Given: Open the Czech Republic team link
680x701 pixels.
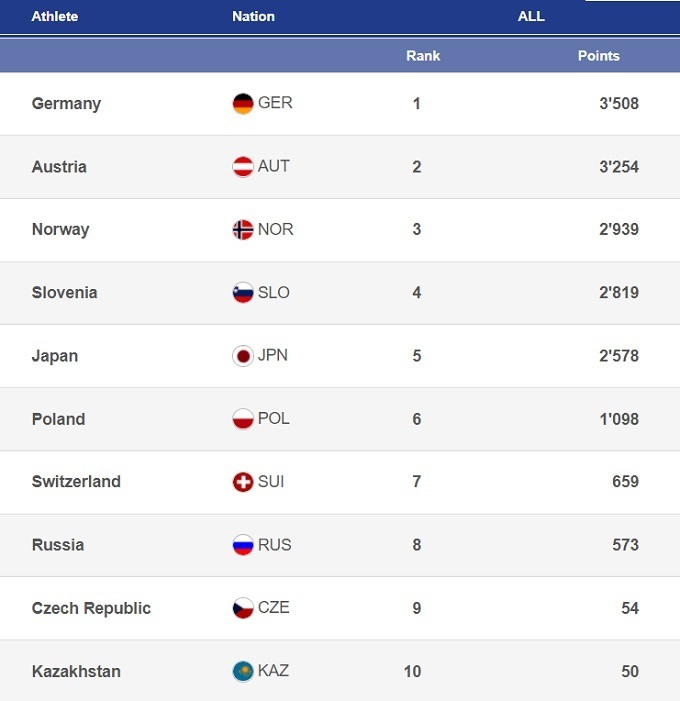Looking at the screenshot, I should (x=91, y=608).
